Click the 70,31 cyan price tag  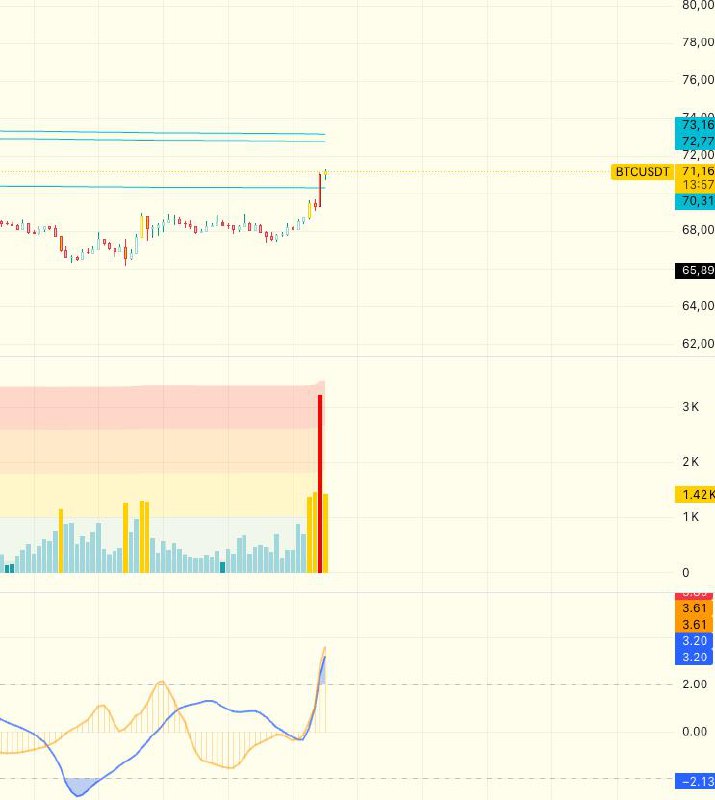click(696, 201)
